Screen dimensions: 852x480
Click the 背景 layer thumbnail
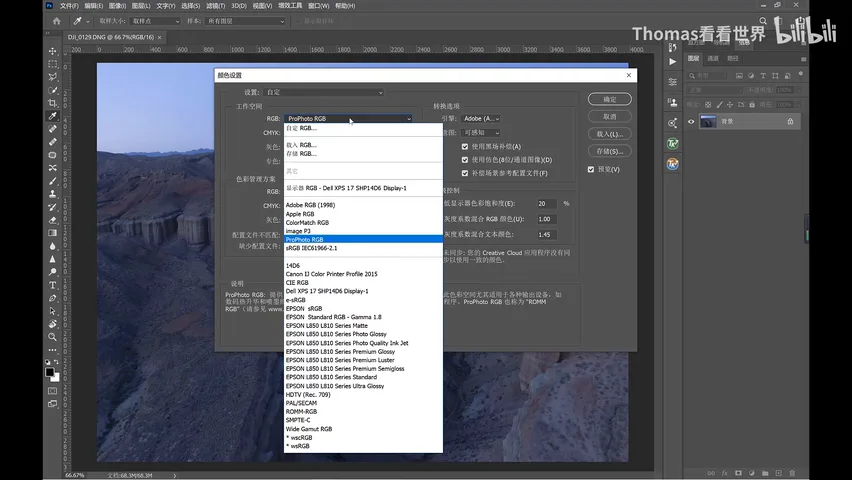coord(707,121)
